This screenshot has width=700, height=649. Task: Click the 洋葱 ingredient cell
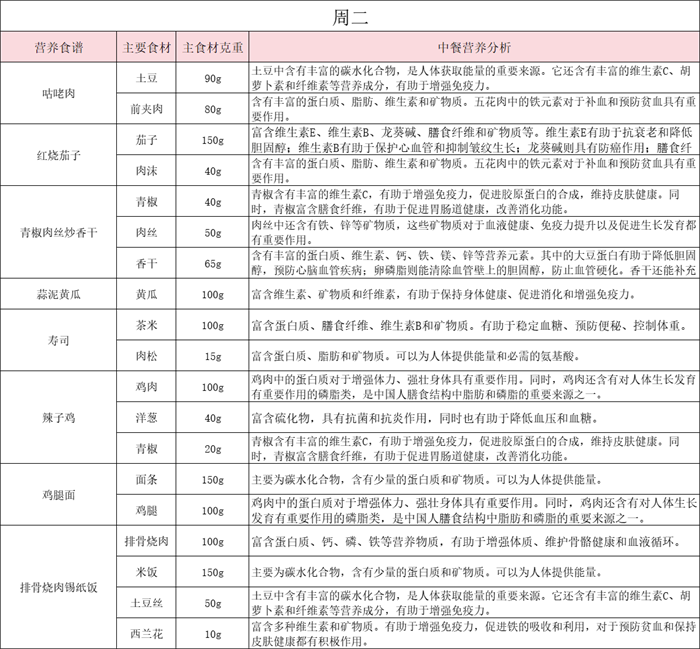click(x=147, y=417)
